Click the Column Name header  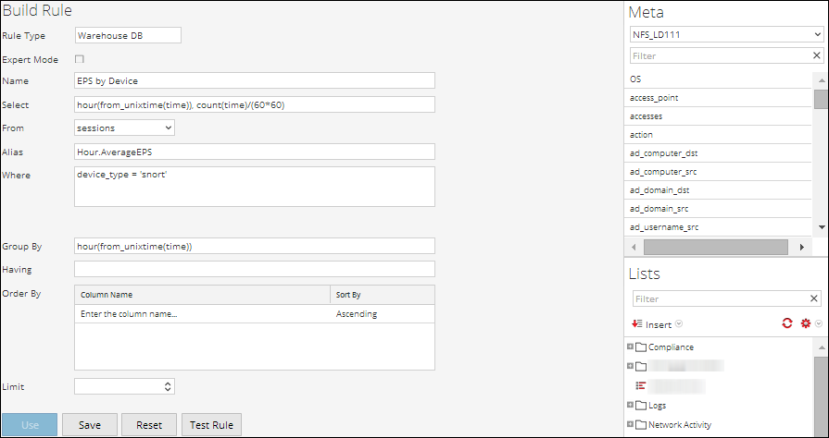click(202, 295)
